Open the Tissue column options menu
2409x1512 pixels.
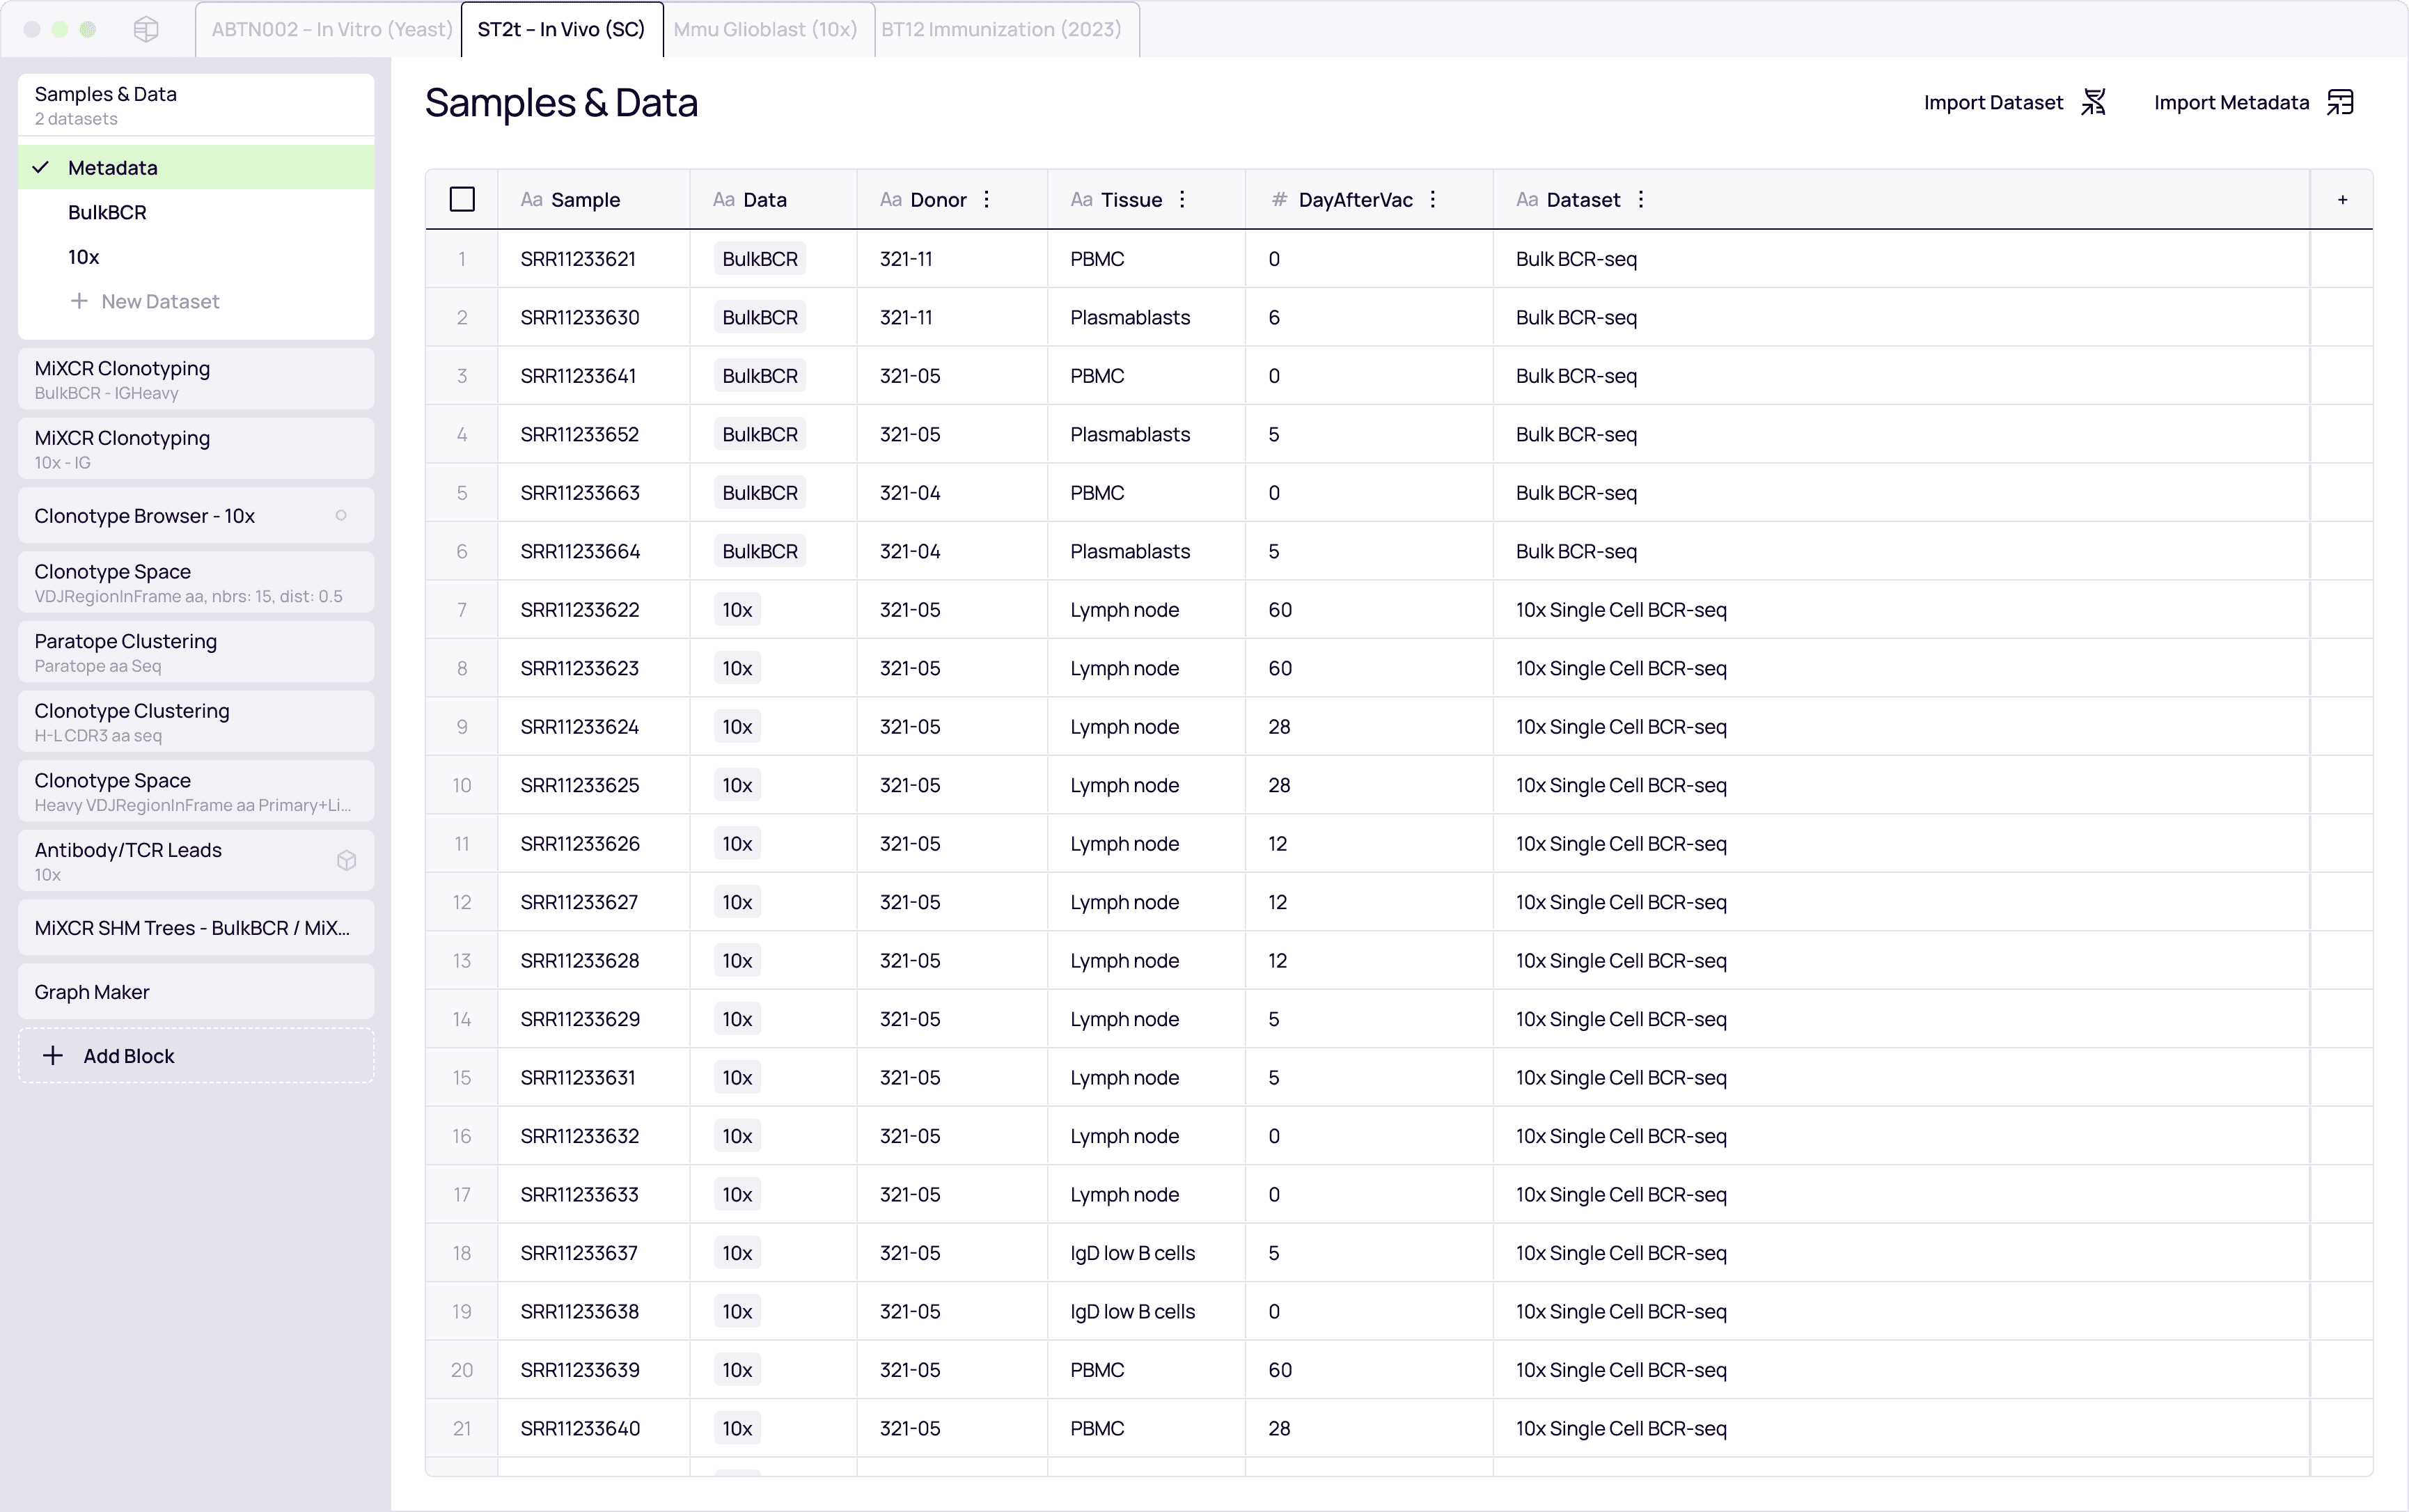click(x=1182, y=200)
